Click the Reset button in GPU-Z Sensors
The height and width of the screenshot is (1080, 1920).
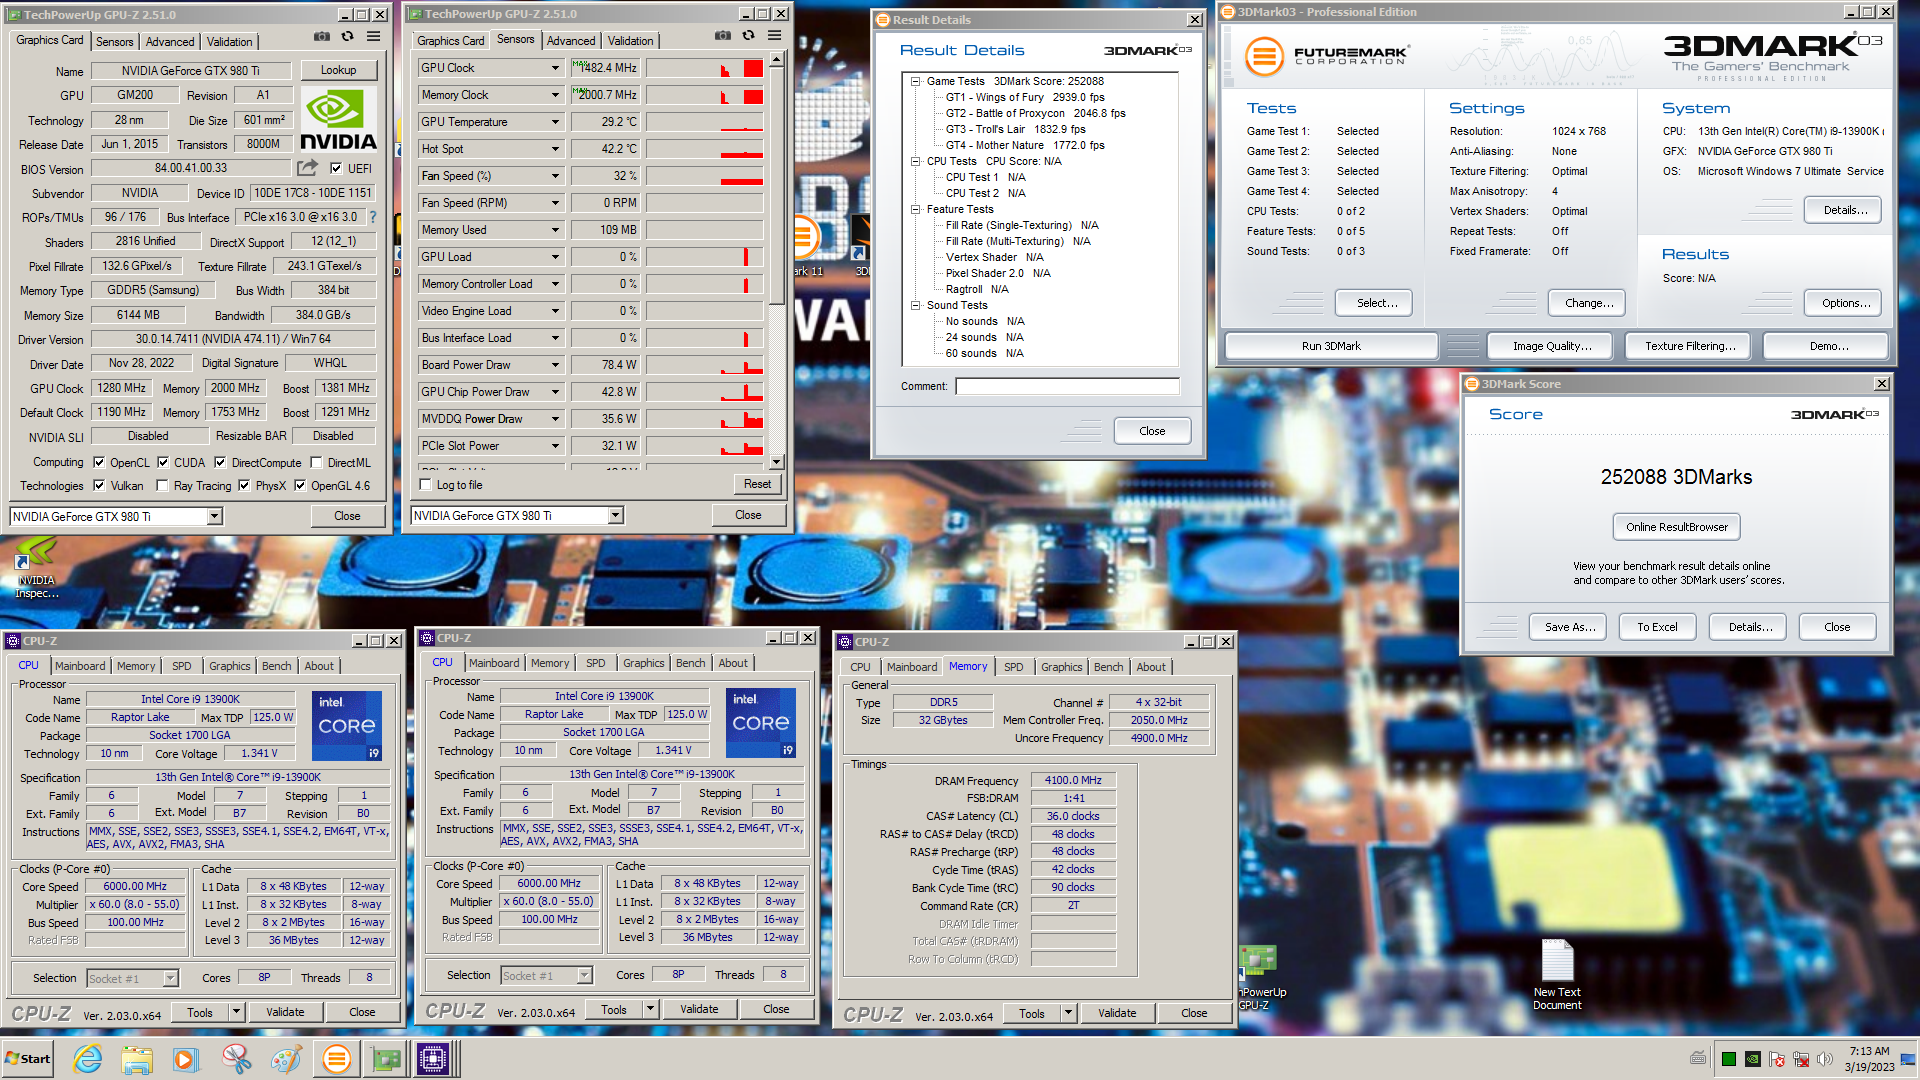pyautogui.click(x=757, y=484)
